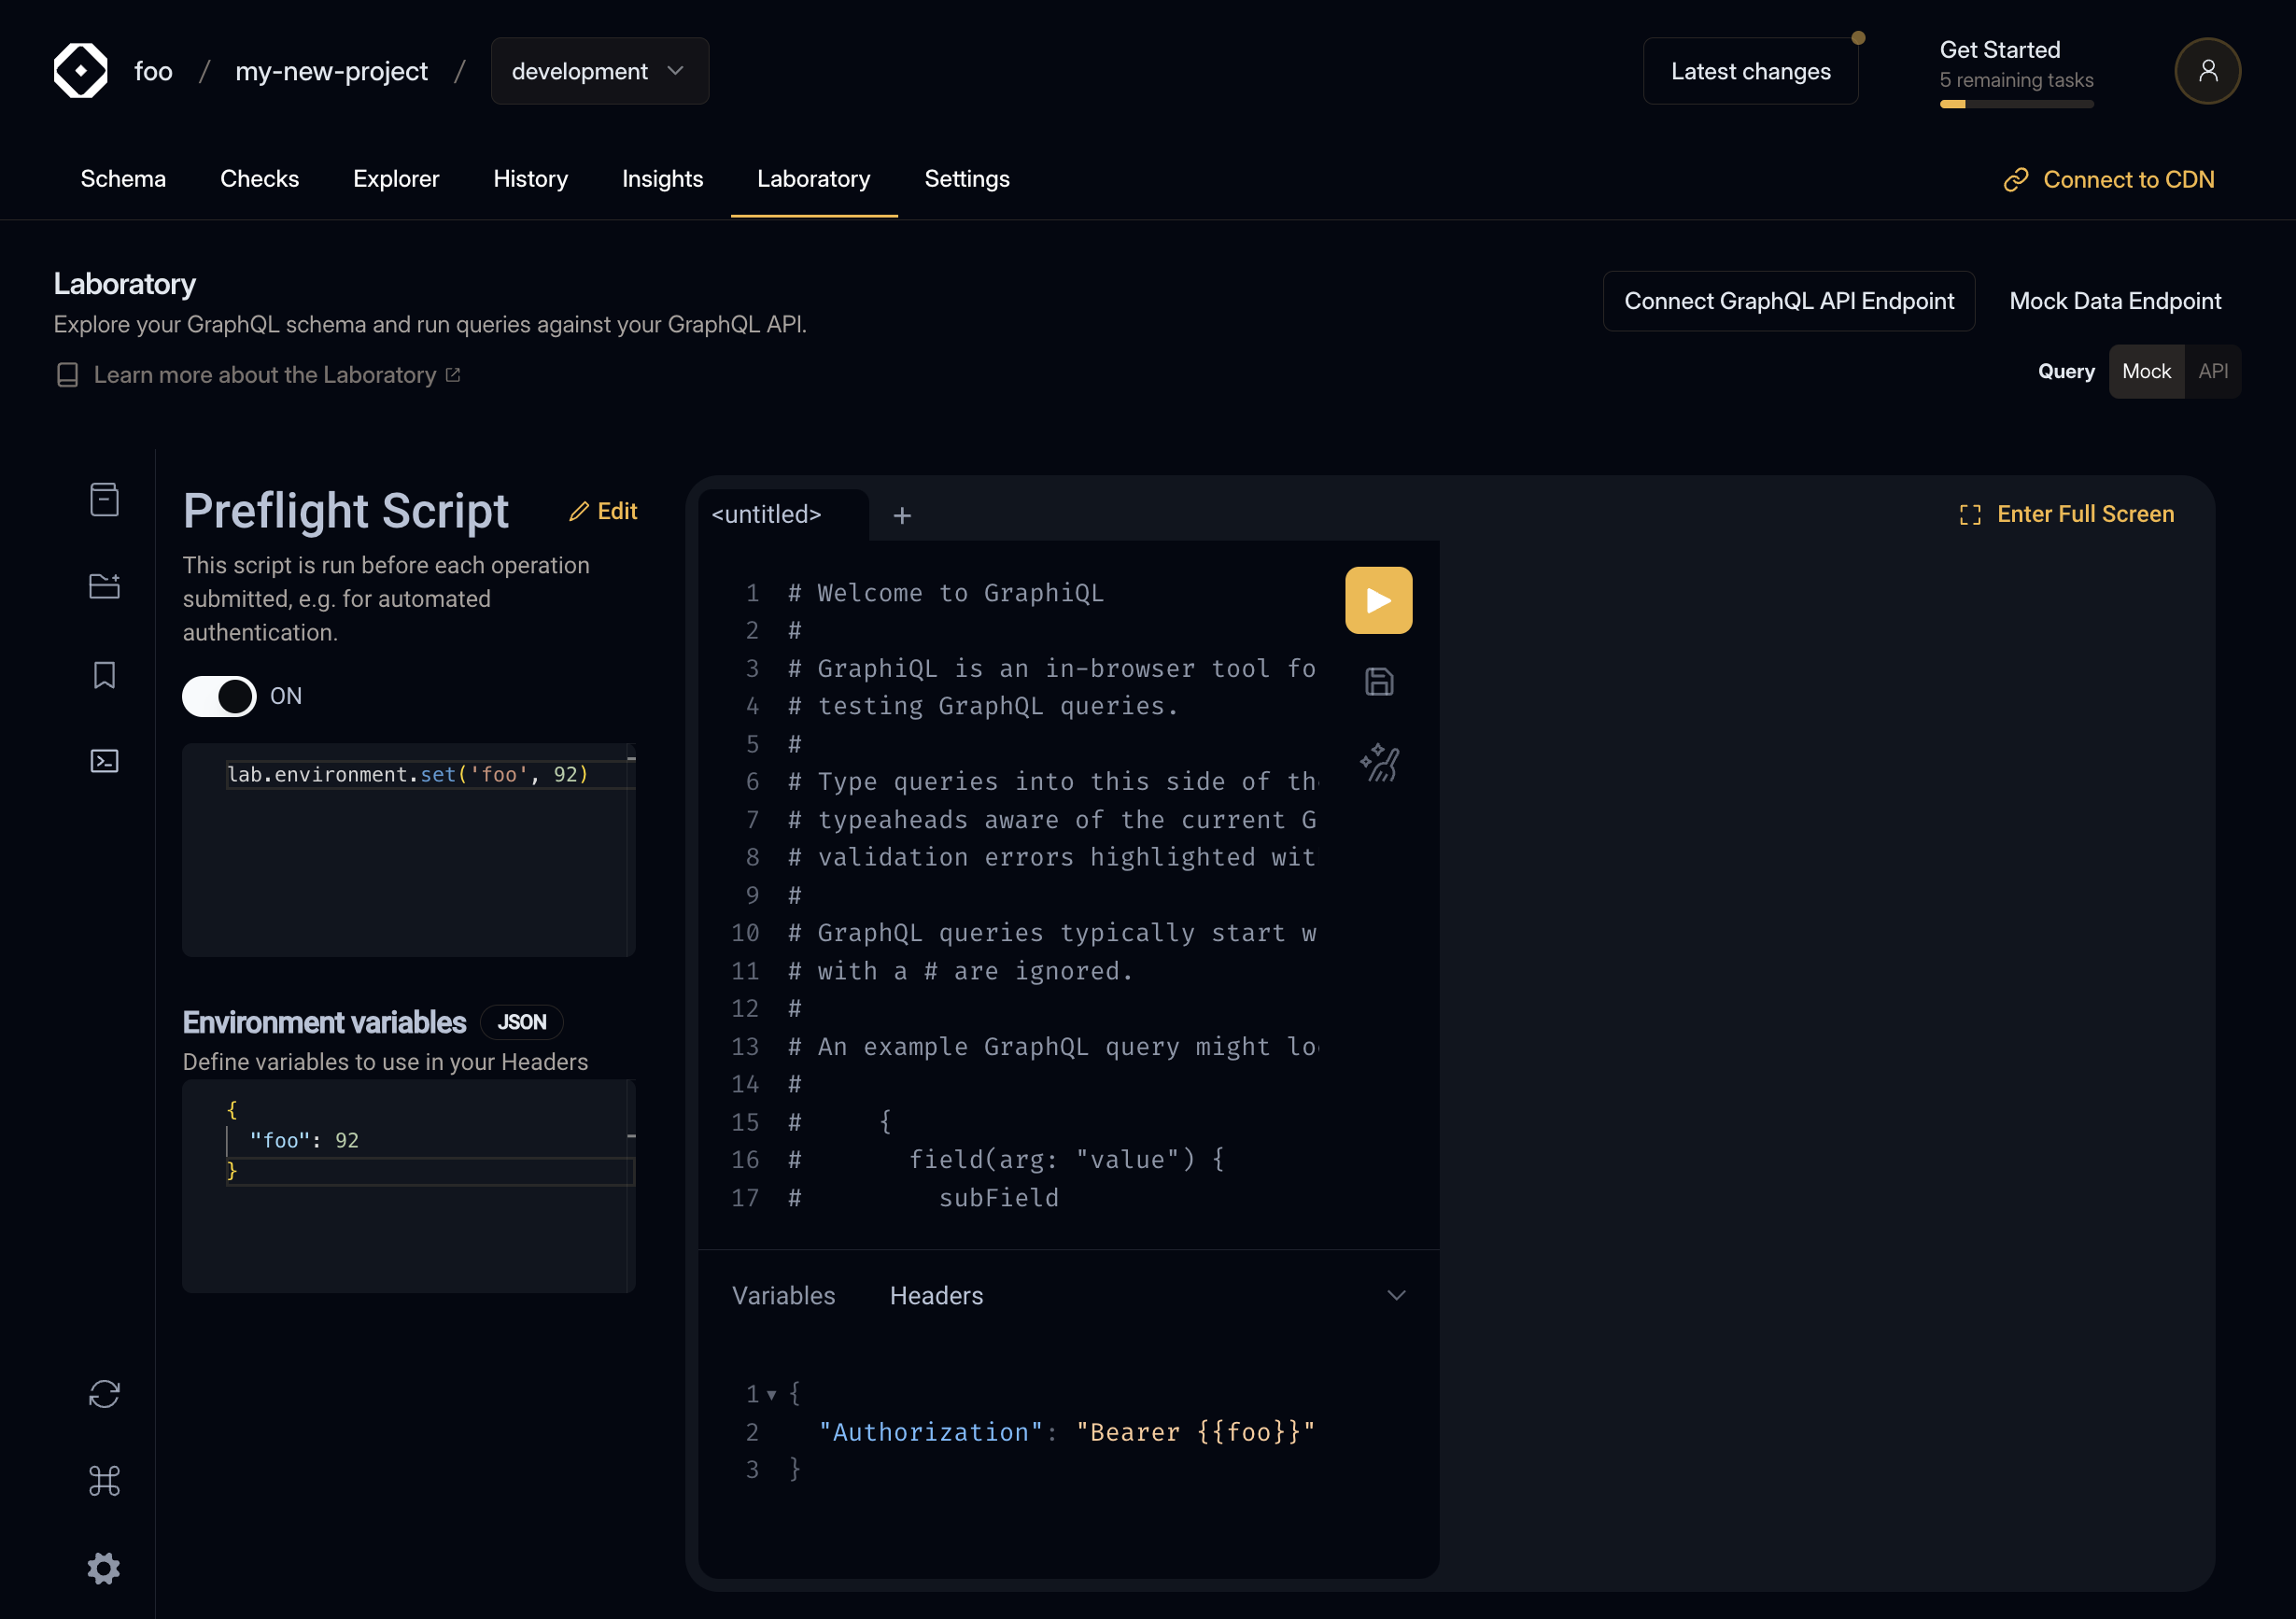Click the folder/collections sidebar icon
Viewport: 2296px width, 1619px height.
pos(104,587)
